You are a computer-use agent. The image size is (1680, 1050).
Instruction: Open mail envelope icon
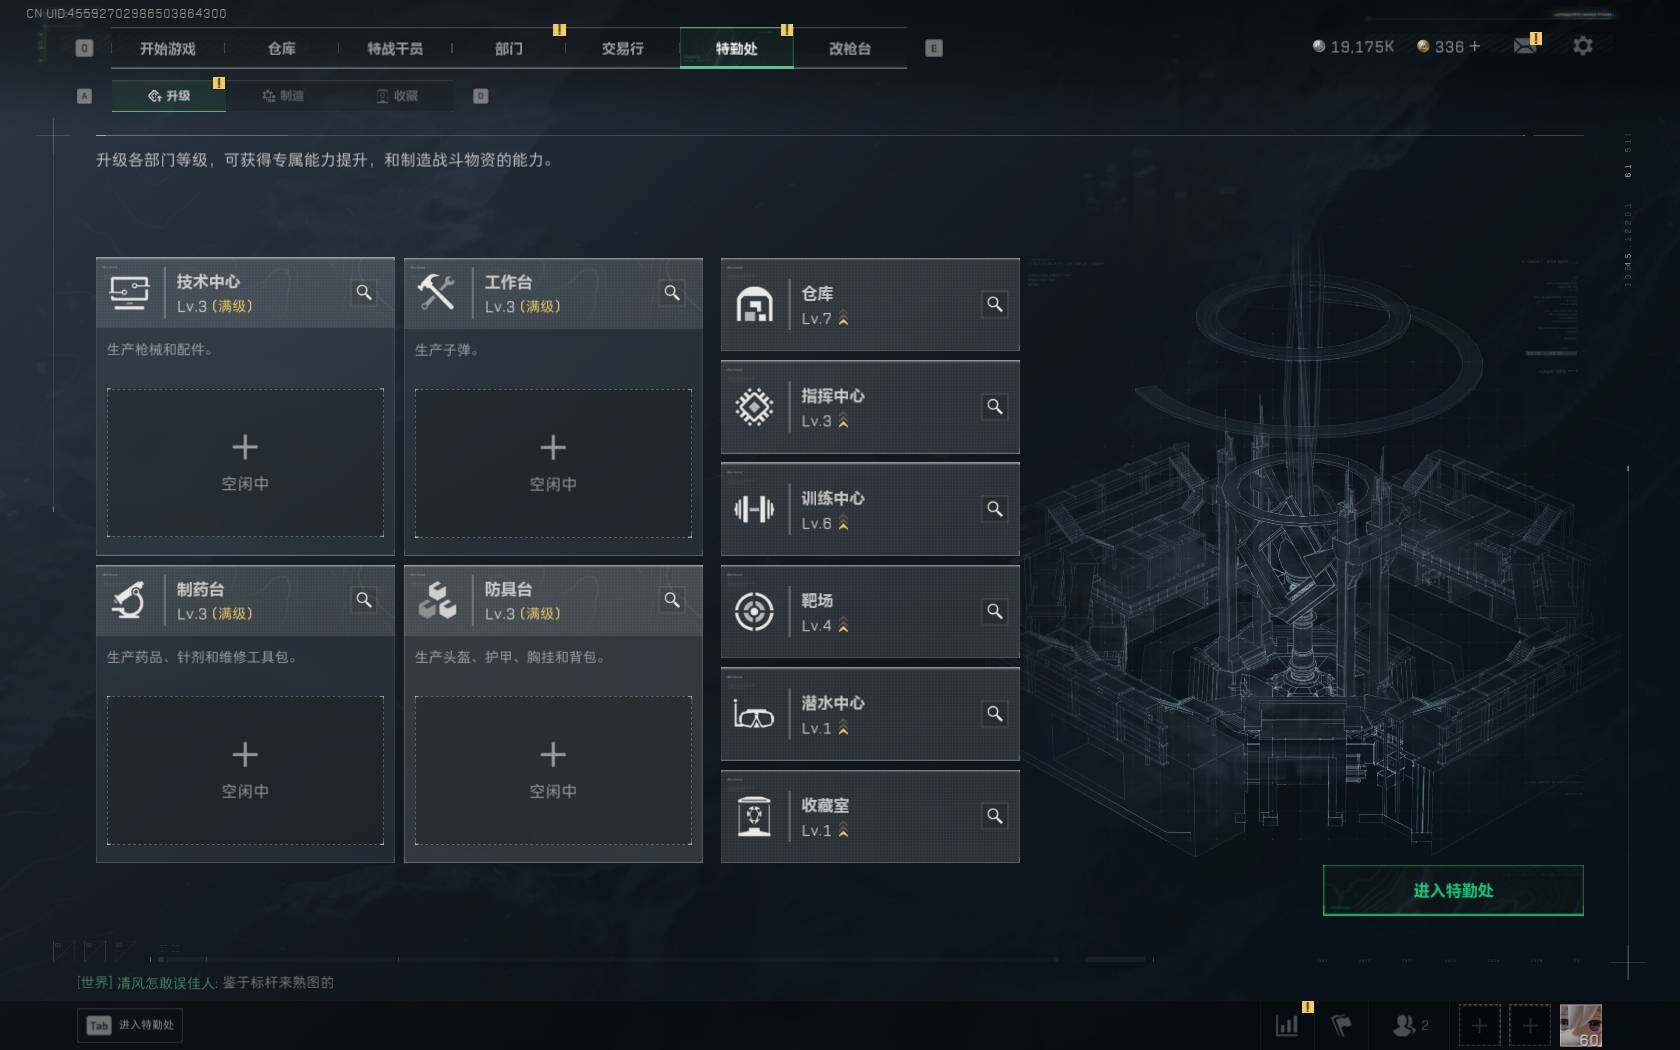(1525, 46)
